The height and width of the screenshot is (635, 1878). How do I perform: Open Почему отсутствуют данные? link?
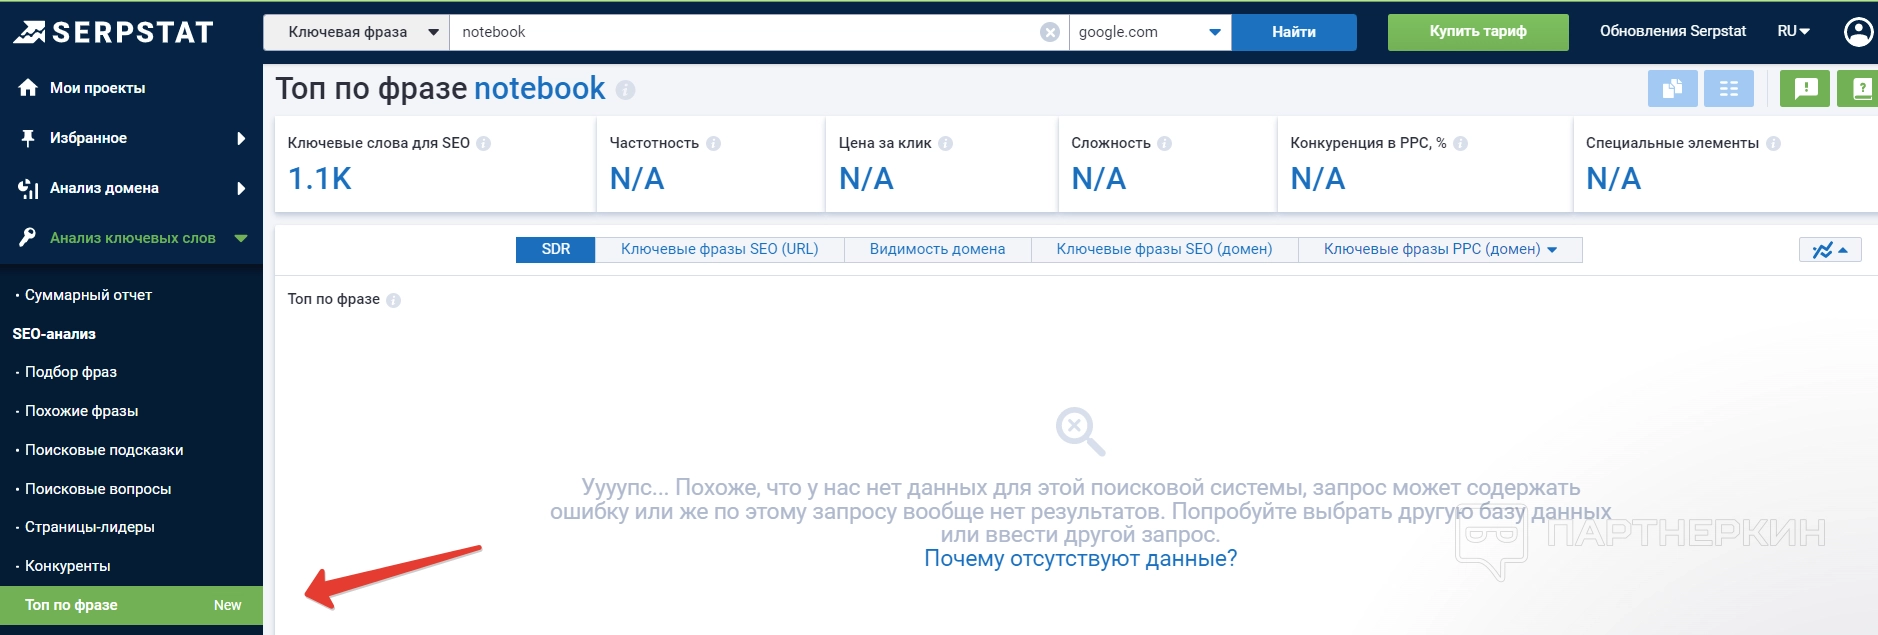tap(1080, 559)
